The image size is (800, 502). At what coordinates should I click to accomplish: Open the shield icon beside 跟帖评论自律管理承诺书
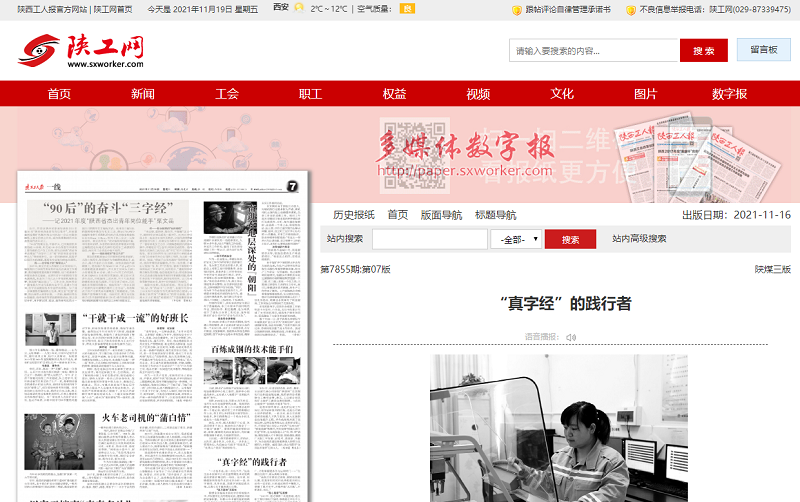tap(517, 10)
